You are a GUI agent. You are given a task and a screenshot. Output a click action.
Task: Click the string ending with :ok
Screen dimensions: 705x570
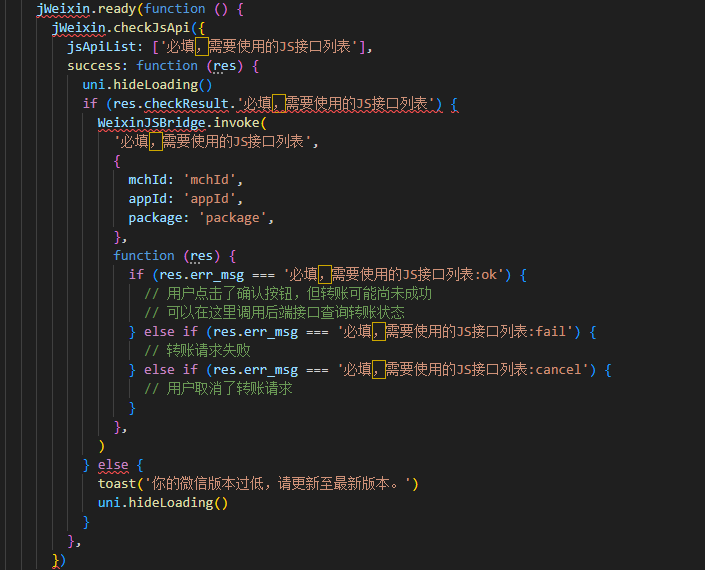click(x=397, y=275)
